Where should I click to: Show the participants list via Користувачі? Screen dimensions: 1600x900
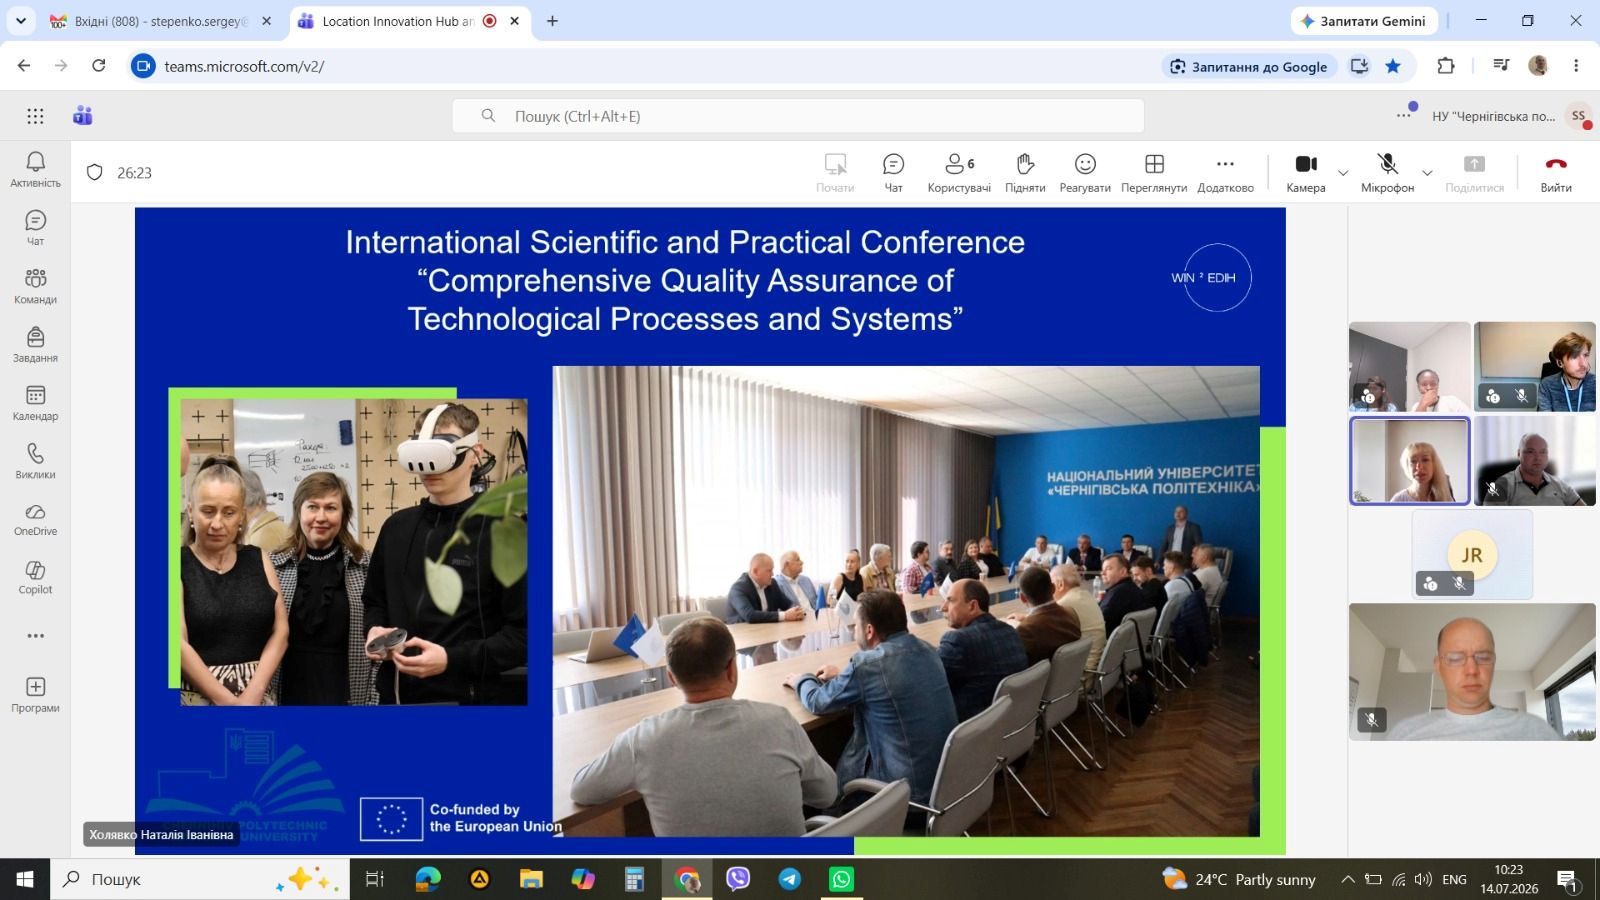(x=959, y=173)
